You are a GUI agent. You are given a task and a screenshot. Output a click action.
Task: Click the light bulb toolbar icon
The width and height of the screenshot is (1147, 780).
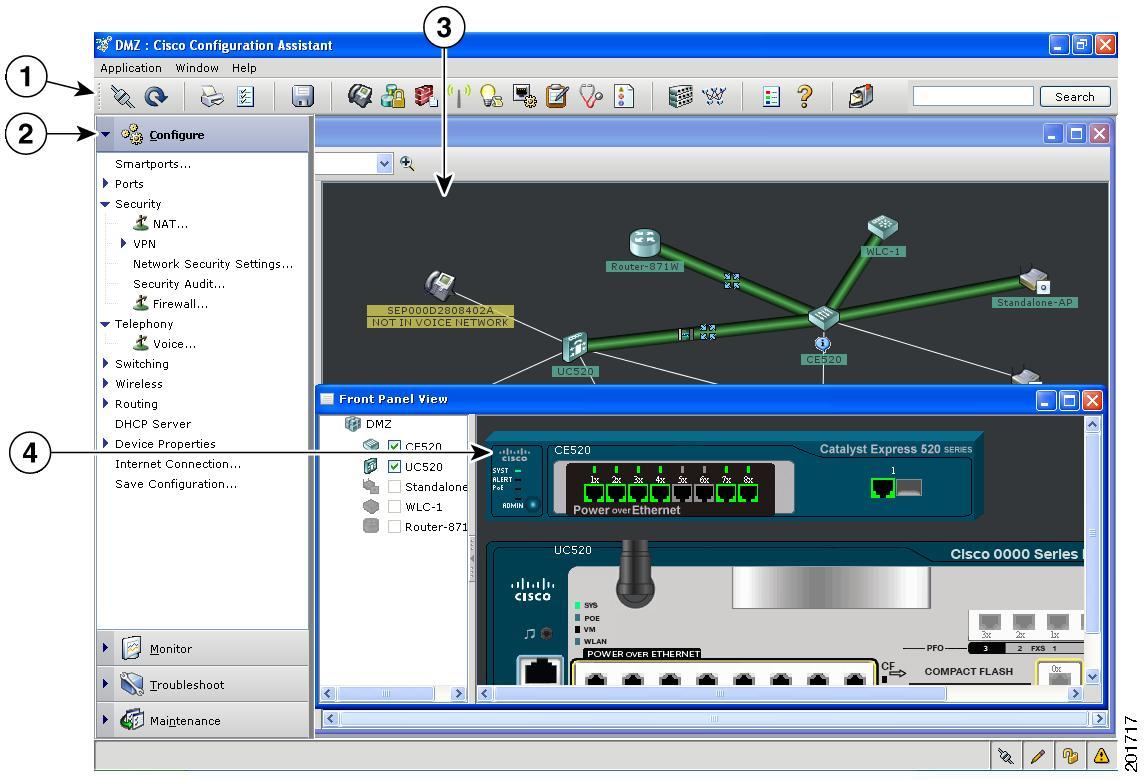click(491, 96)
